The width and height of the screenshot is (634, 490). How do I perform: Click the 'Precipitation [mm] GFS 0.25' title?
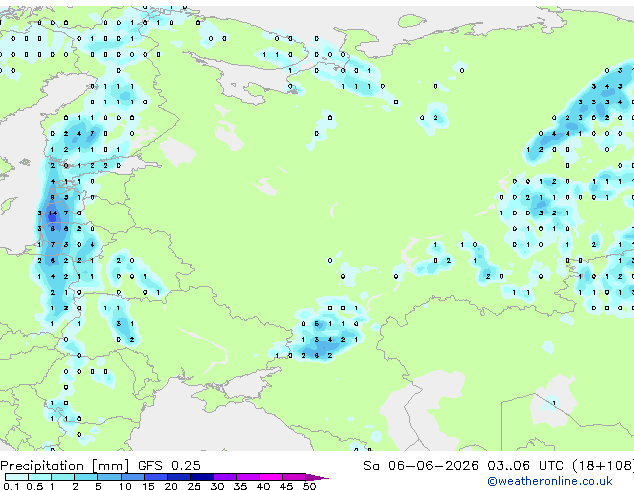click(100, 466)
